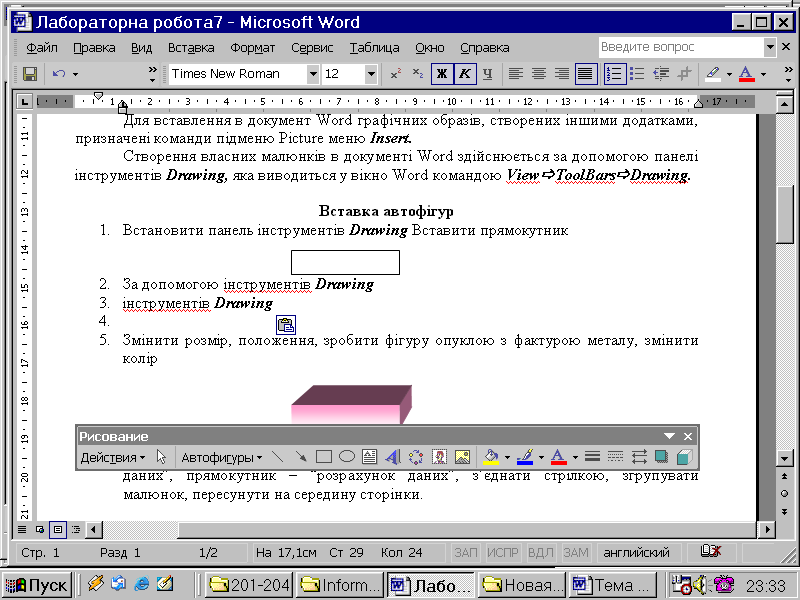Open the 3-D style options
800x600 pixels.
[x=684, y=457]
